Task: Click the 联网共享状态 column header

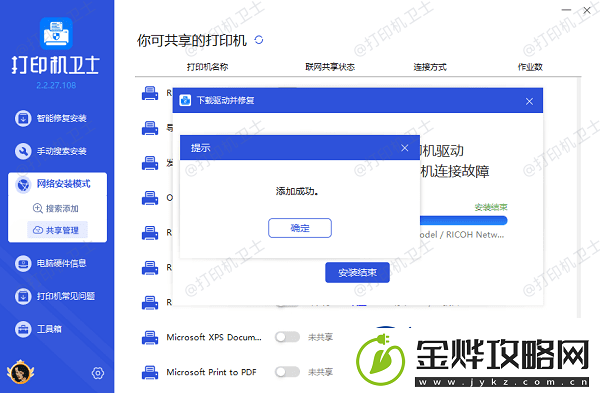Action: (x=330, y=67)
